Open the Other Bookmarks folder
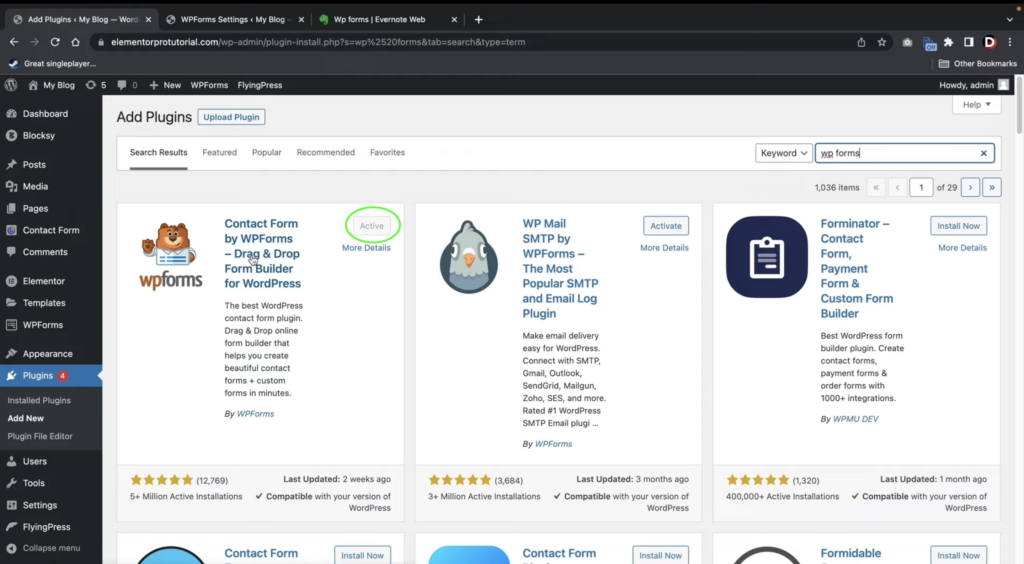The width and height of the screenshot is (1024, 564). pyautogui.click(x=978, y=63)
